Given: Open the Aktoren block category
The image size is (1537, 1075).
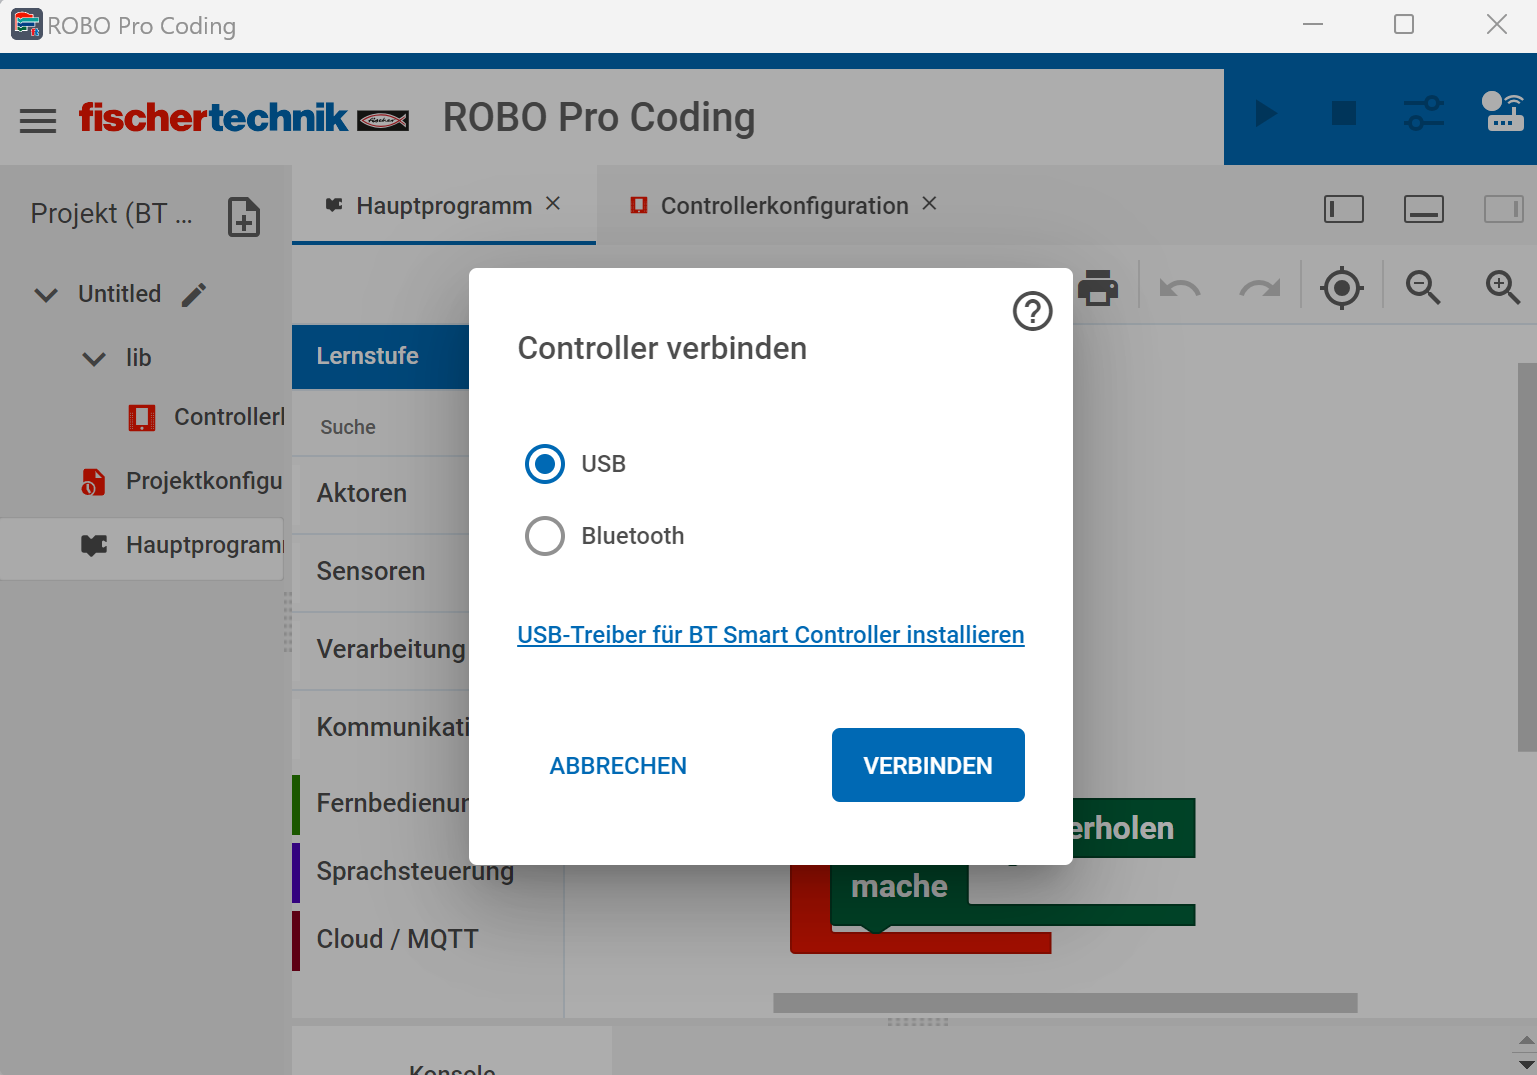Looking at the screenshot, I should pyautogui.click(x=381, y=494).
